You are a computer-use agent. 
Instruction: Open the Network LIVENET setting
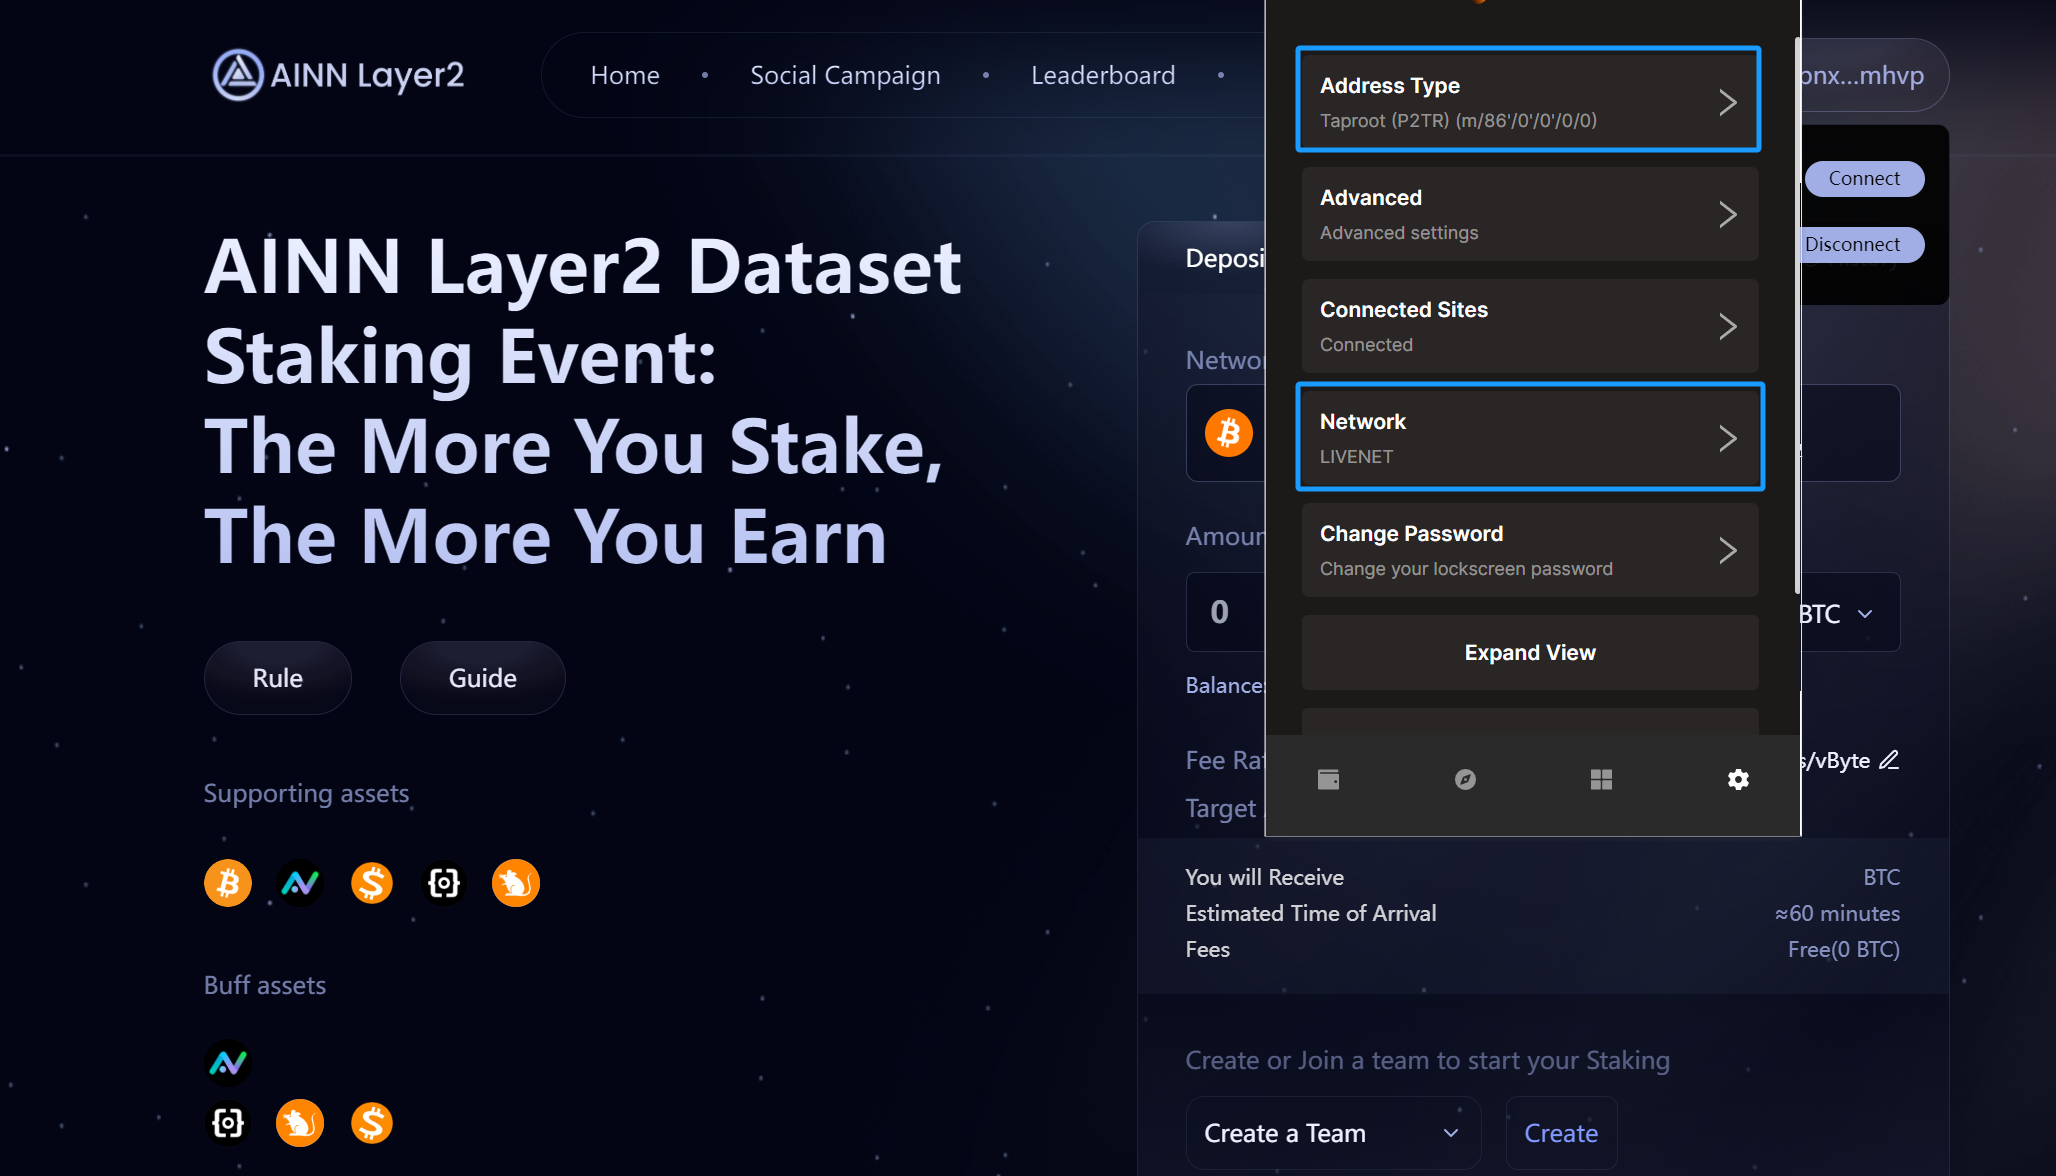(x=1530, y=436)
